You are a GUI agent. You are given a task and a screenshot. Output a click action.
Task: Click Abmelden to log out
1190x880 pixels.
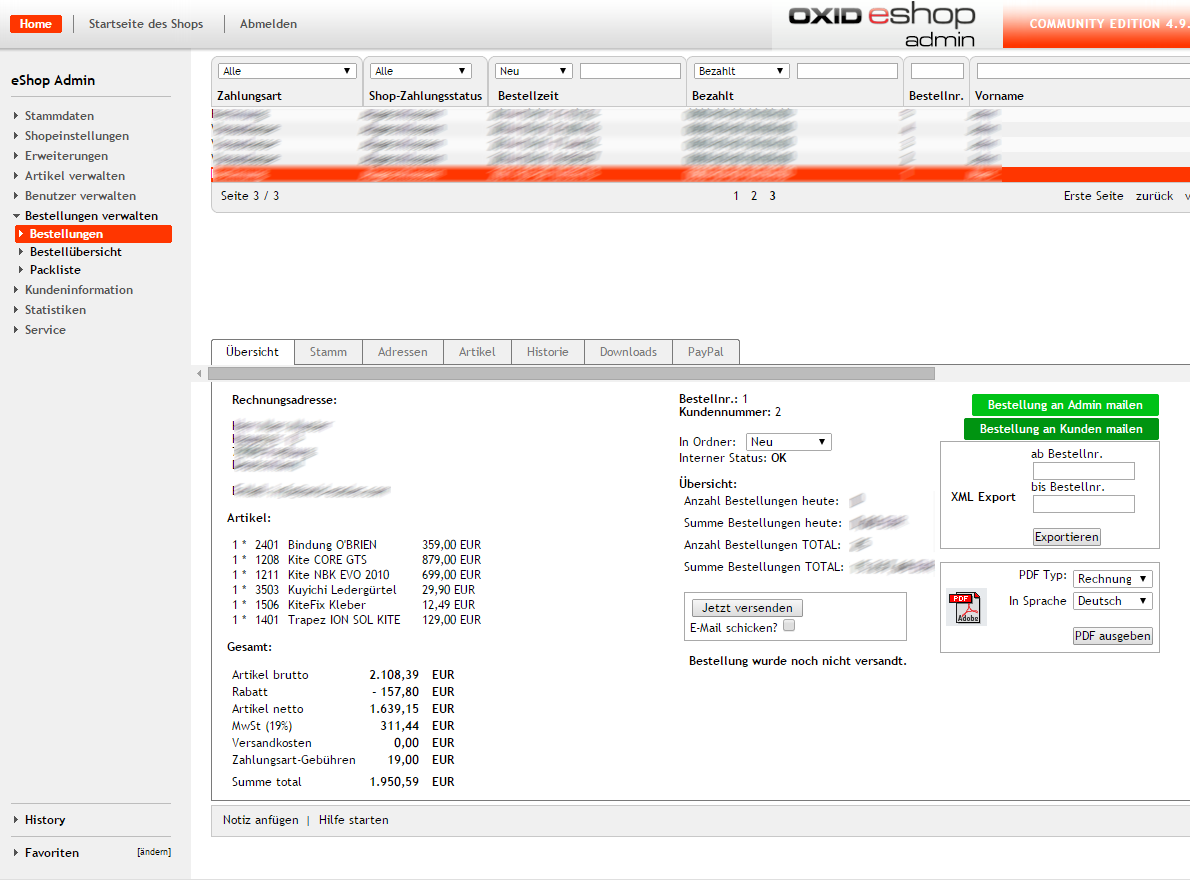[268, 24]
